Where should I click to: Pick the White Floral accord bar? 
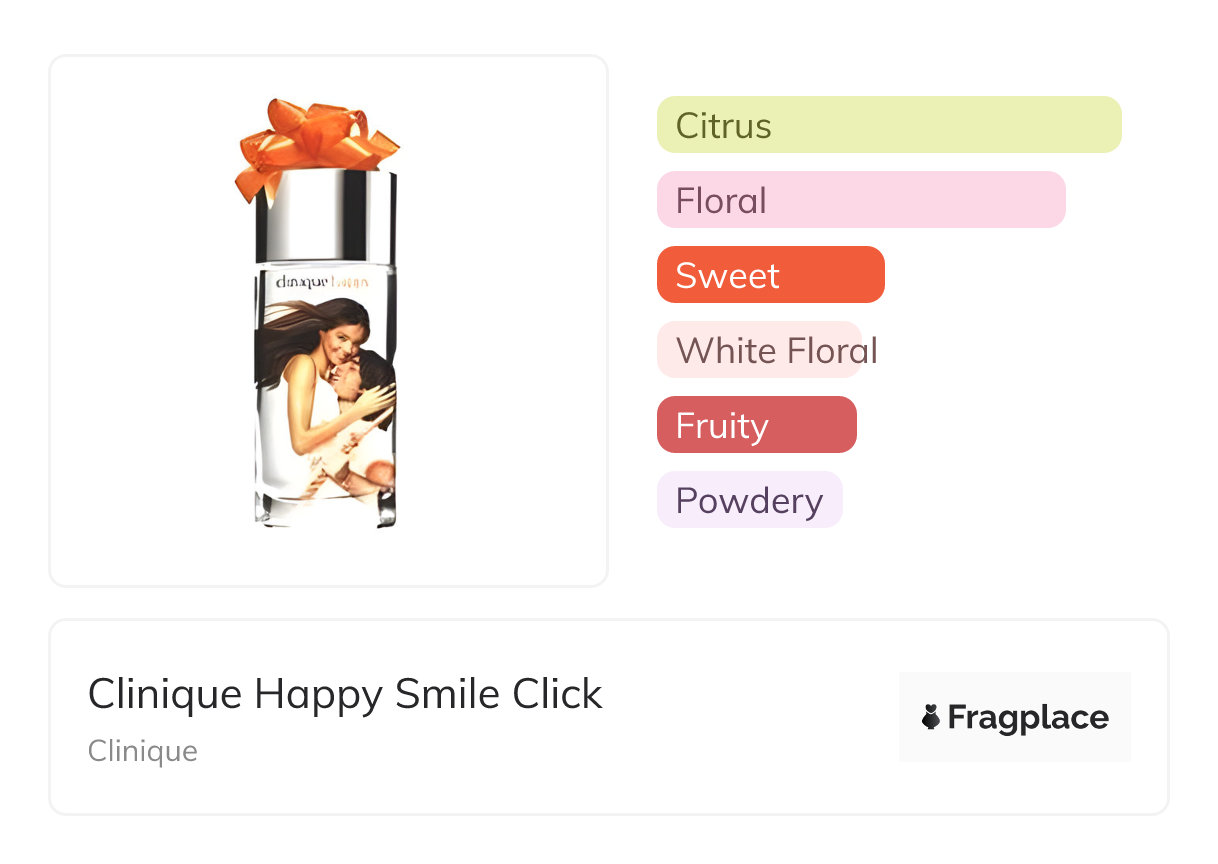coord(760,350)
